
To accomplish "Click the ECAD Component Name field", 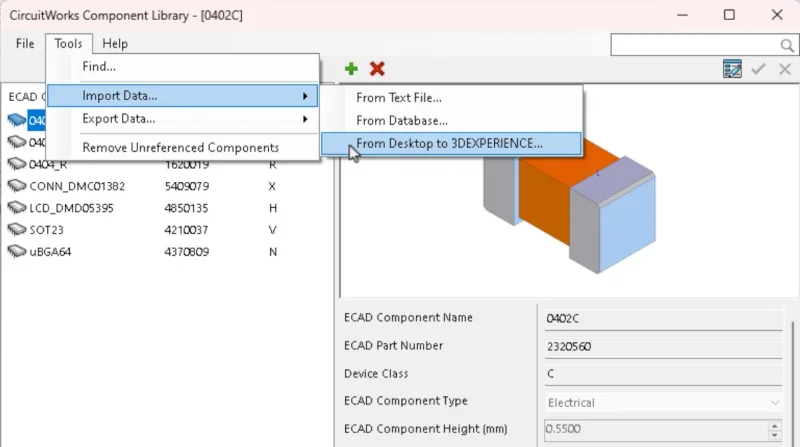I will click(x=662, y=318).
